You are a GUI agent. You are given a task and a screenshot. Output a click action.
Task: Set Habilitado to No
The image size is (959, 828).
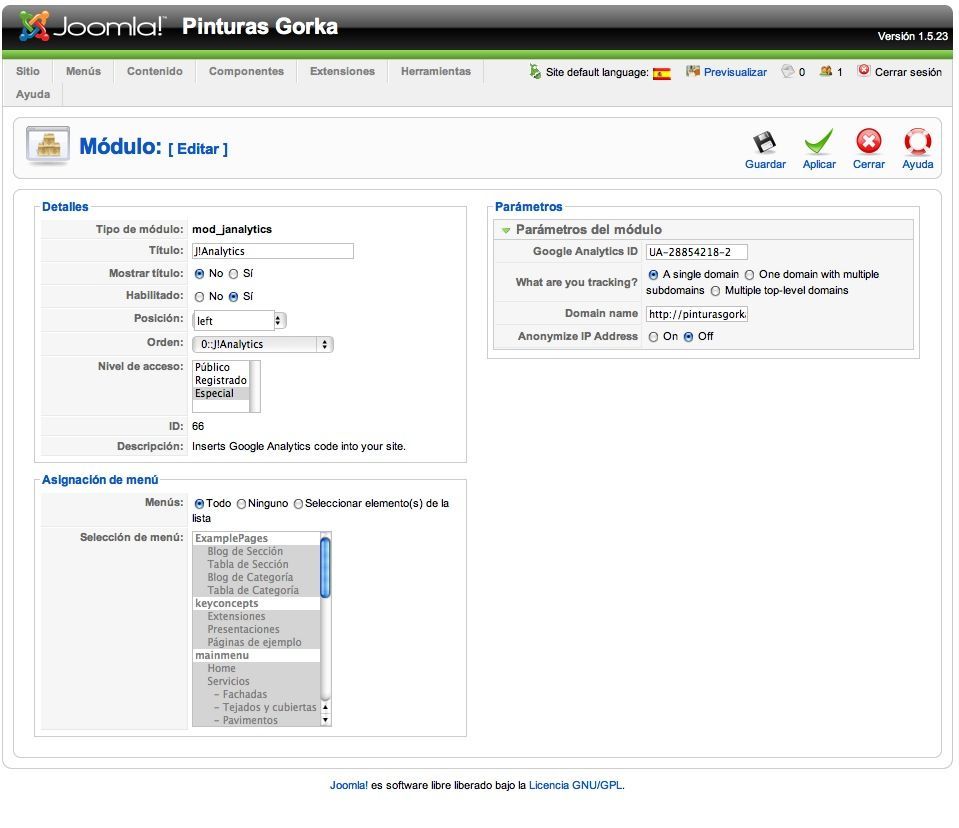(199, 297)
